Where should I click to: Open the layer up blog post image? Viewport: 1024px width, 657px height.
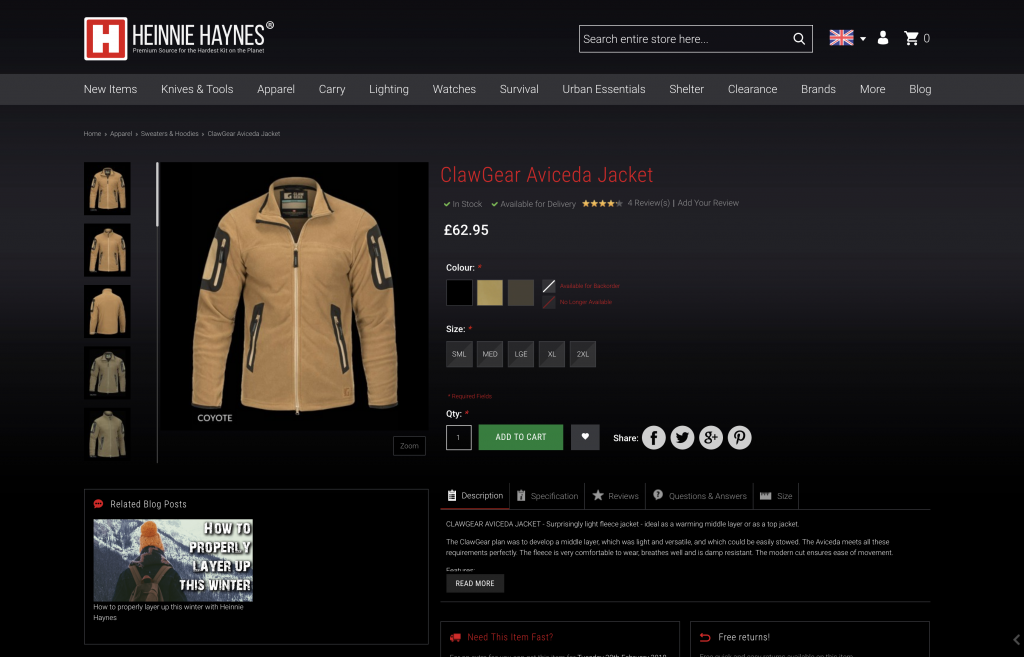[x=173, y=560]
